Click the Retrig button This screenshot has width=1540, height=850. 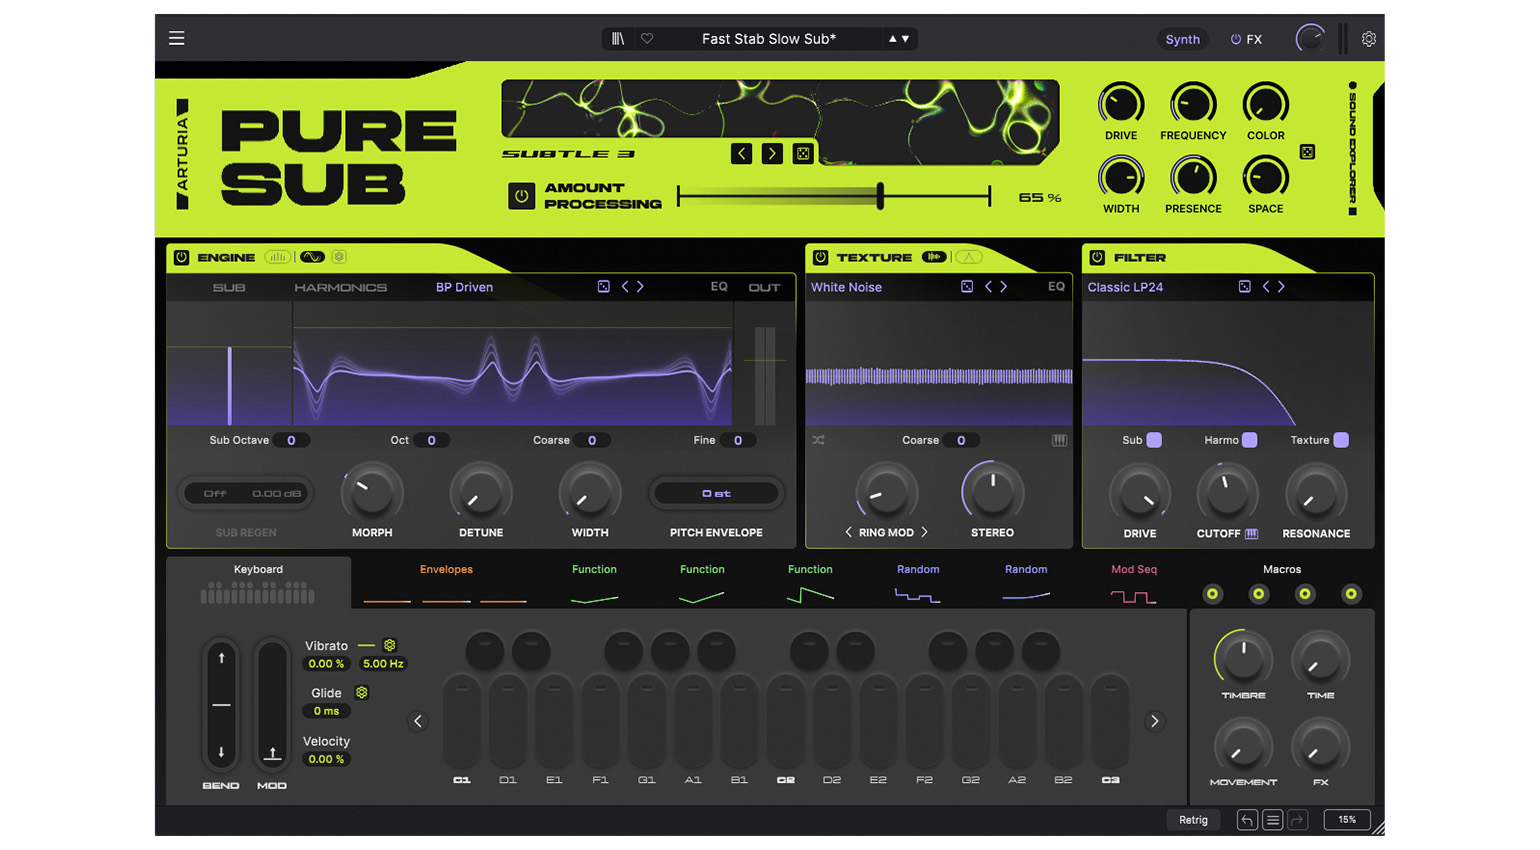tap(1193, 820)
